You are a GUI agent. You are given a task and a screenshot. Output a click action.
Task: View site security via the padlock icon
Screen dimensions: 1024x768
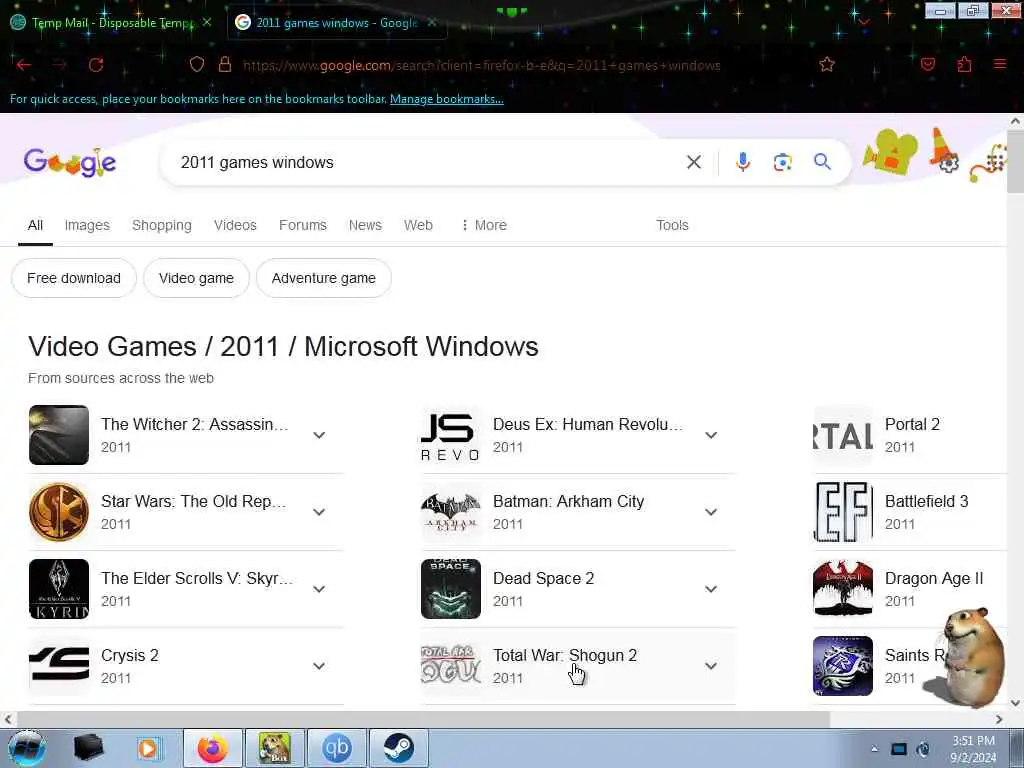click(x=225, y=65)
